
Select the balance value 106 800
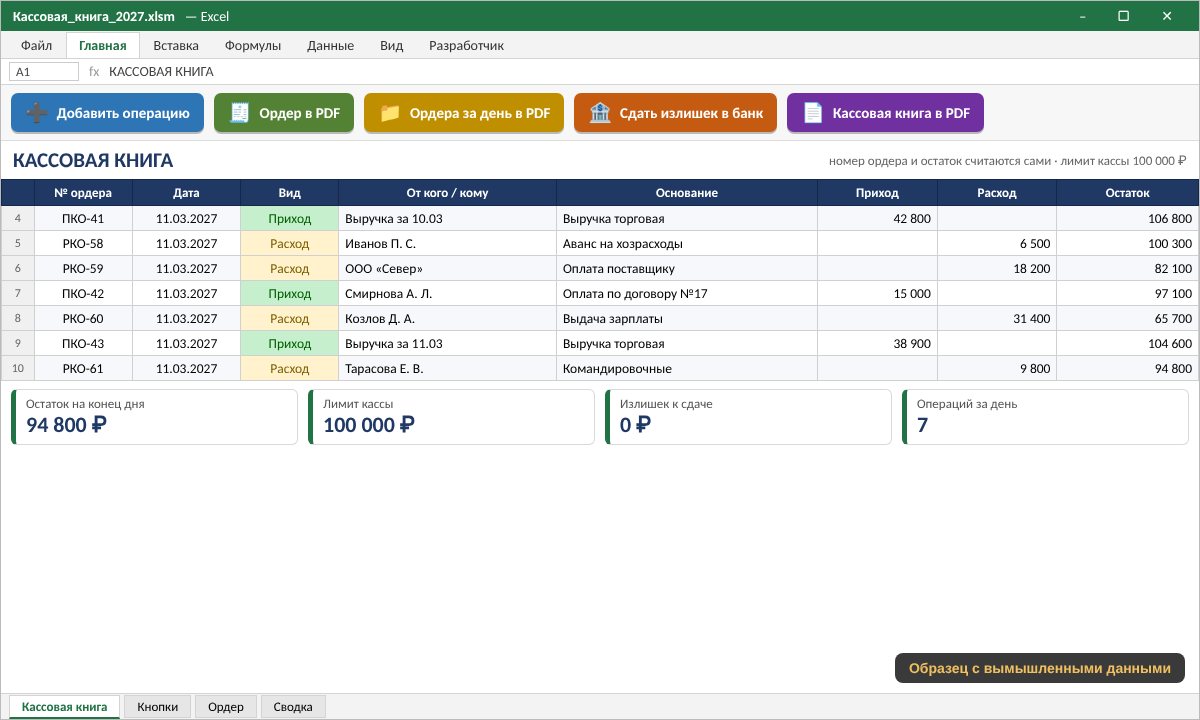click(x=1128, y=219)
